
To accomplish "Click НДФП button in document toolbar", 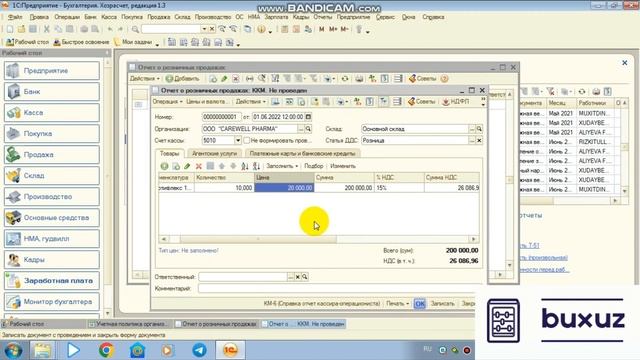I will tap(456, 102).
